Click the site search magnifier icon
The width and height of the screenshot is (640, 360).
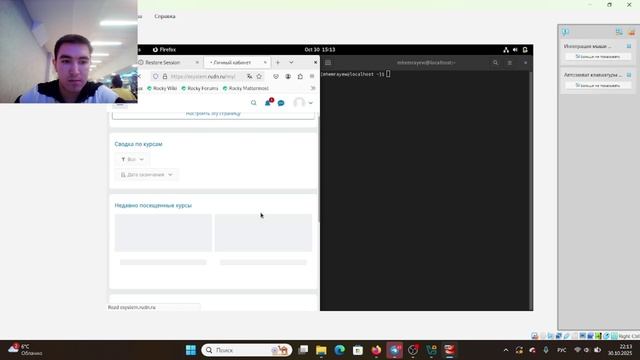(254, 103)
